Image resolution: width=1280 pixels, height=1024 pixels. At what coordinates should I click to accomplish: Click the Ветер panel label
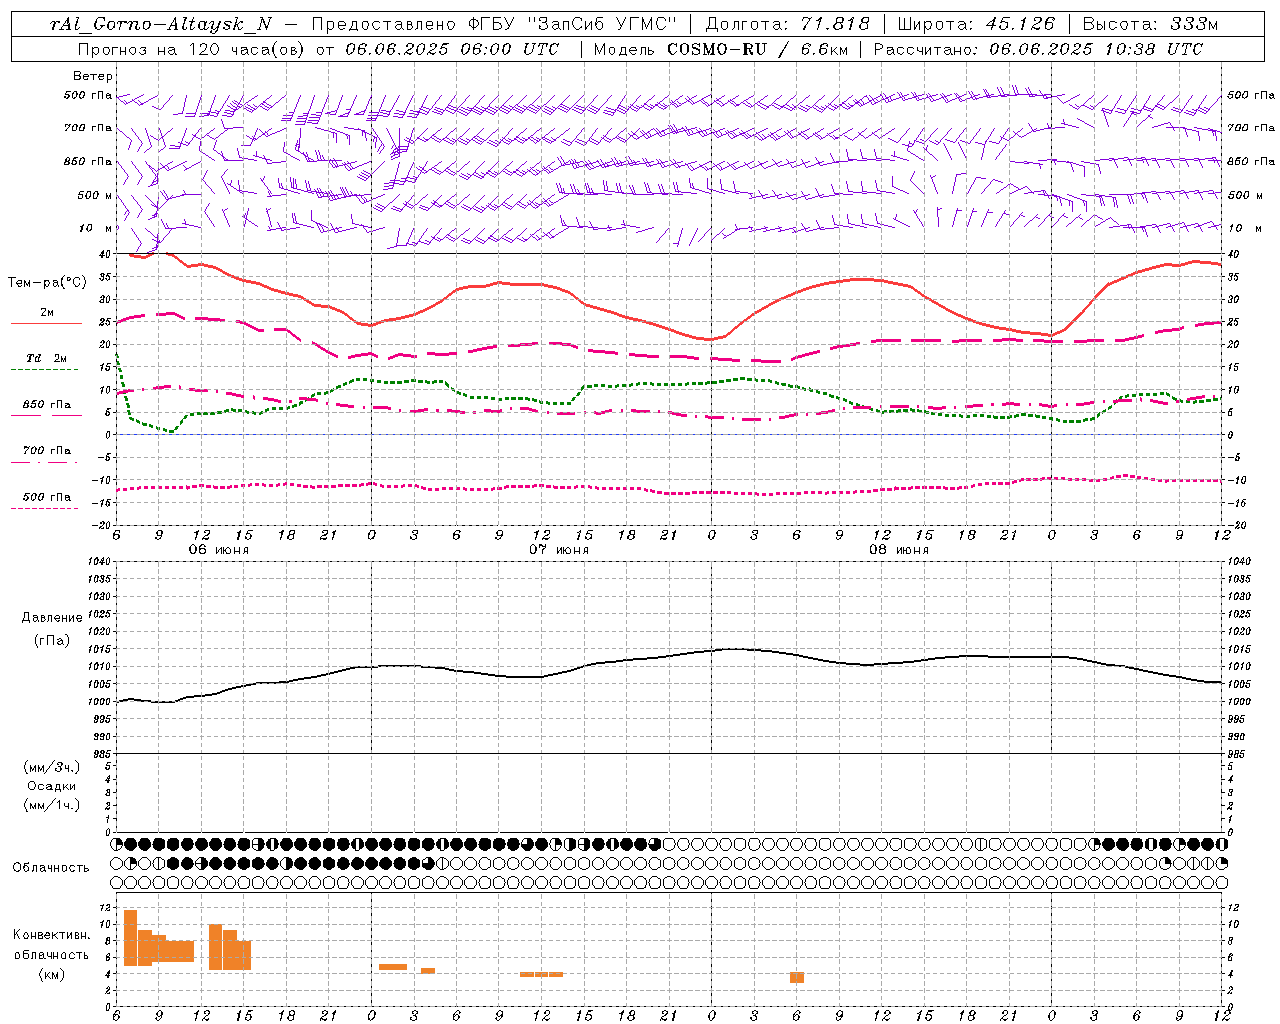click(x=93, y=76)
